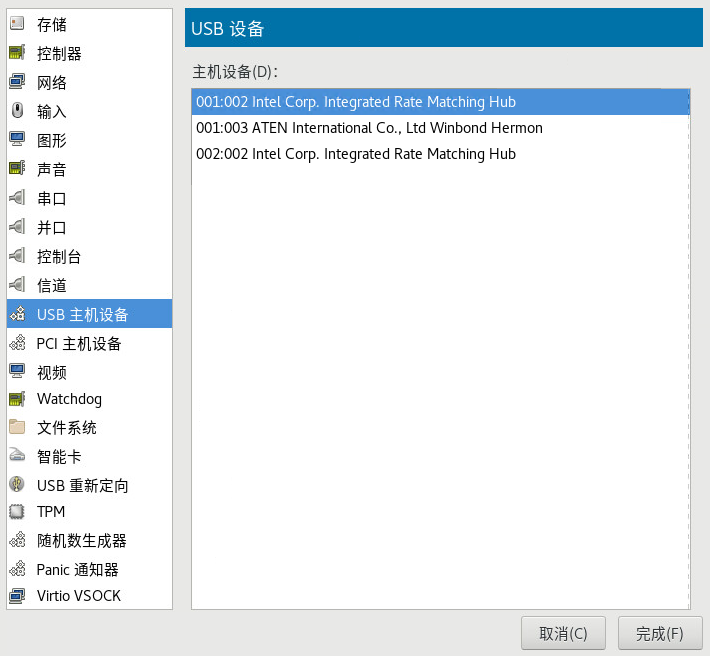This screenshot has width=710, height=656.
Task: Select the 智能卡 entry
Action: coord(90,456)
